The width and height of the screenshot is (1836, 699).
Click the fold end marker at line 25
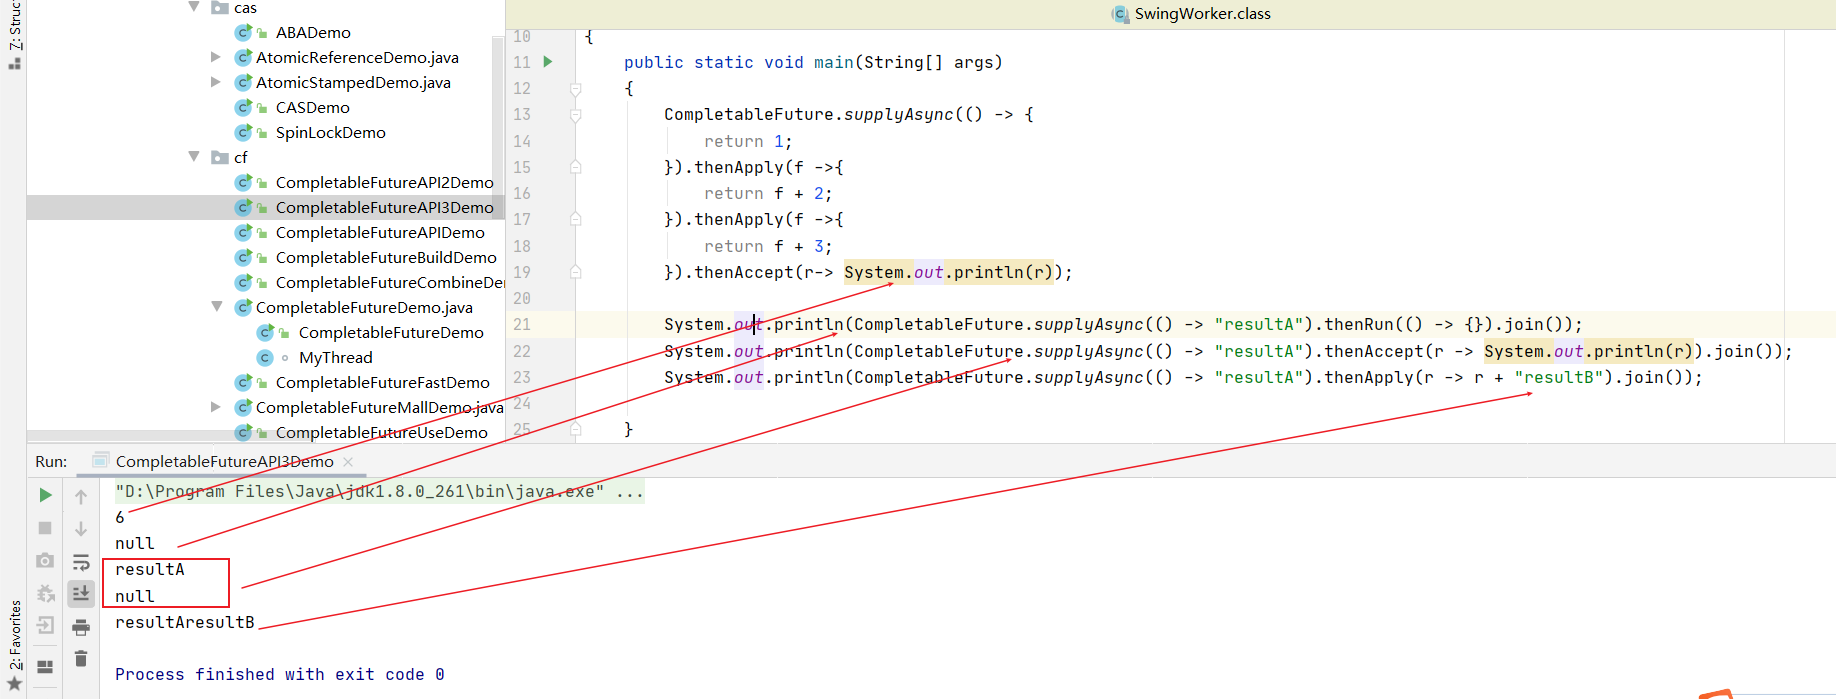pos(576,429)
